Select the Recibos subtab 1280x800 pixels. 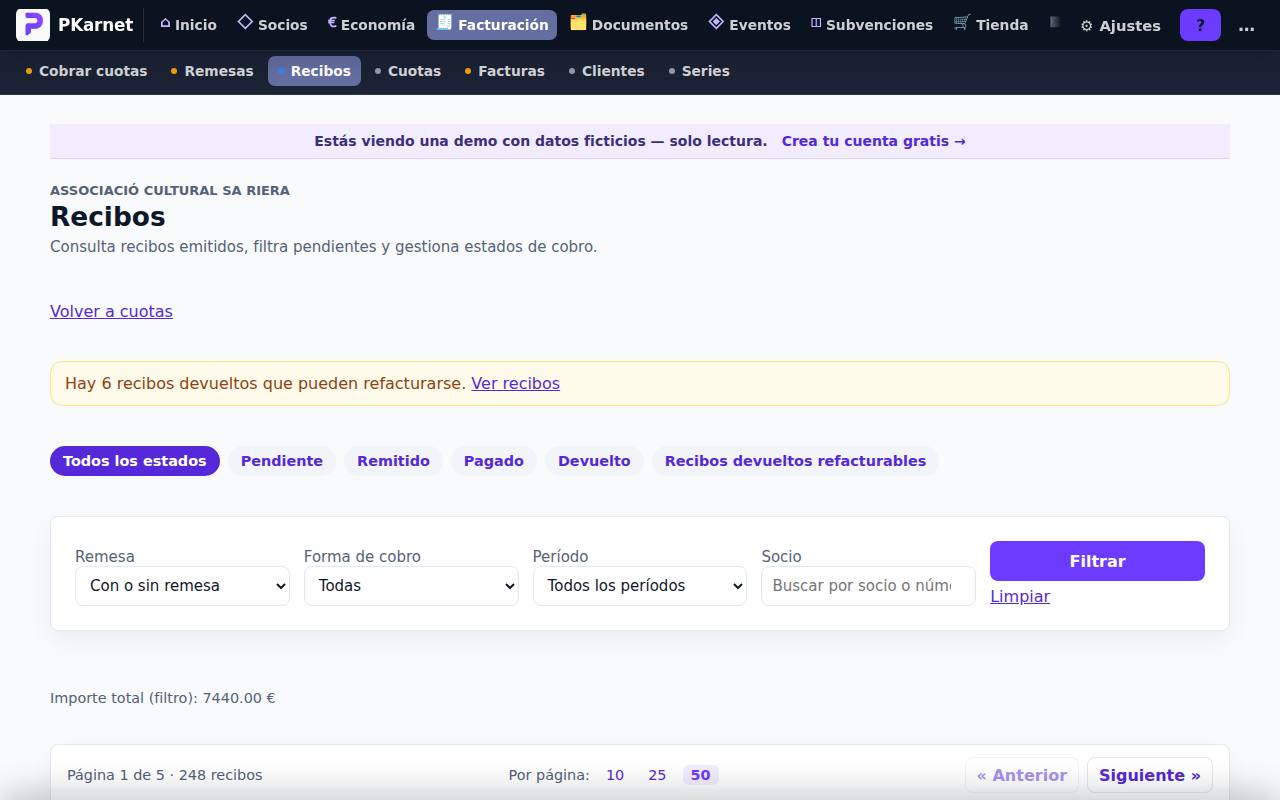click(314, 71)
